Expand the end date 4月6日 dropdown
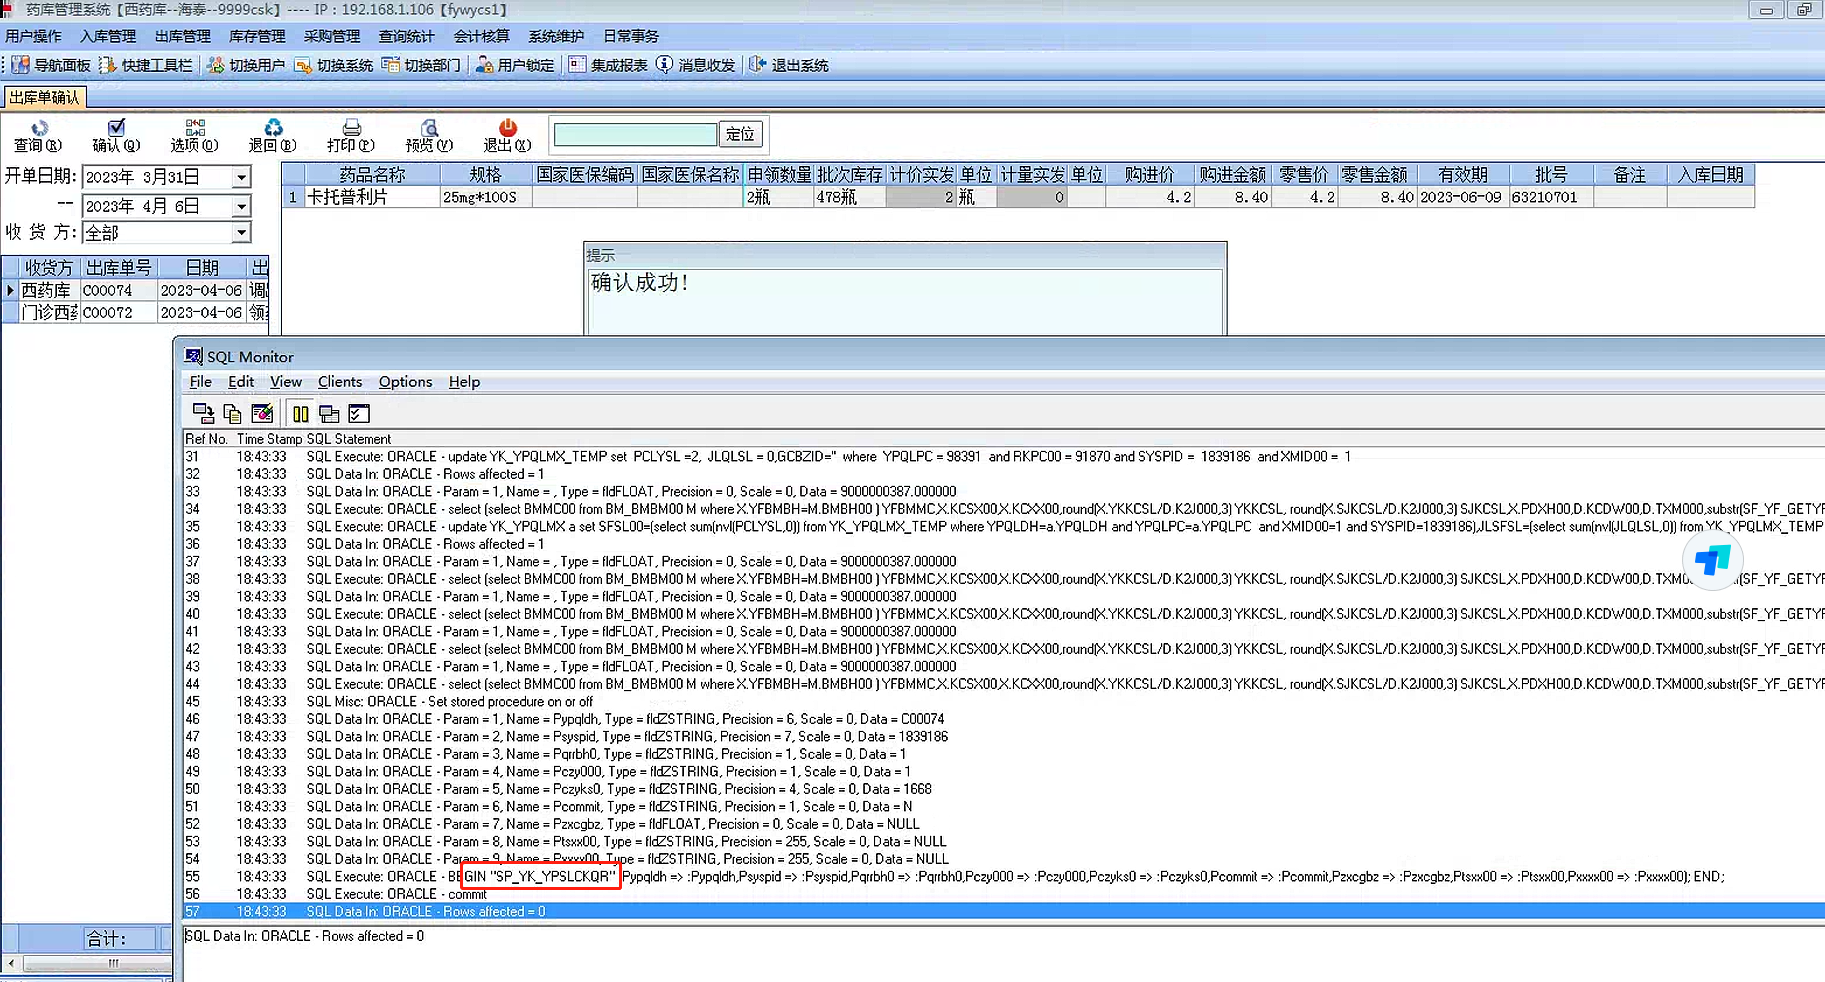 tap(241, 207)
